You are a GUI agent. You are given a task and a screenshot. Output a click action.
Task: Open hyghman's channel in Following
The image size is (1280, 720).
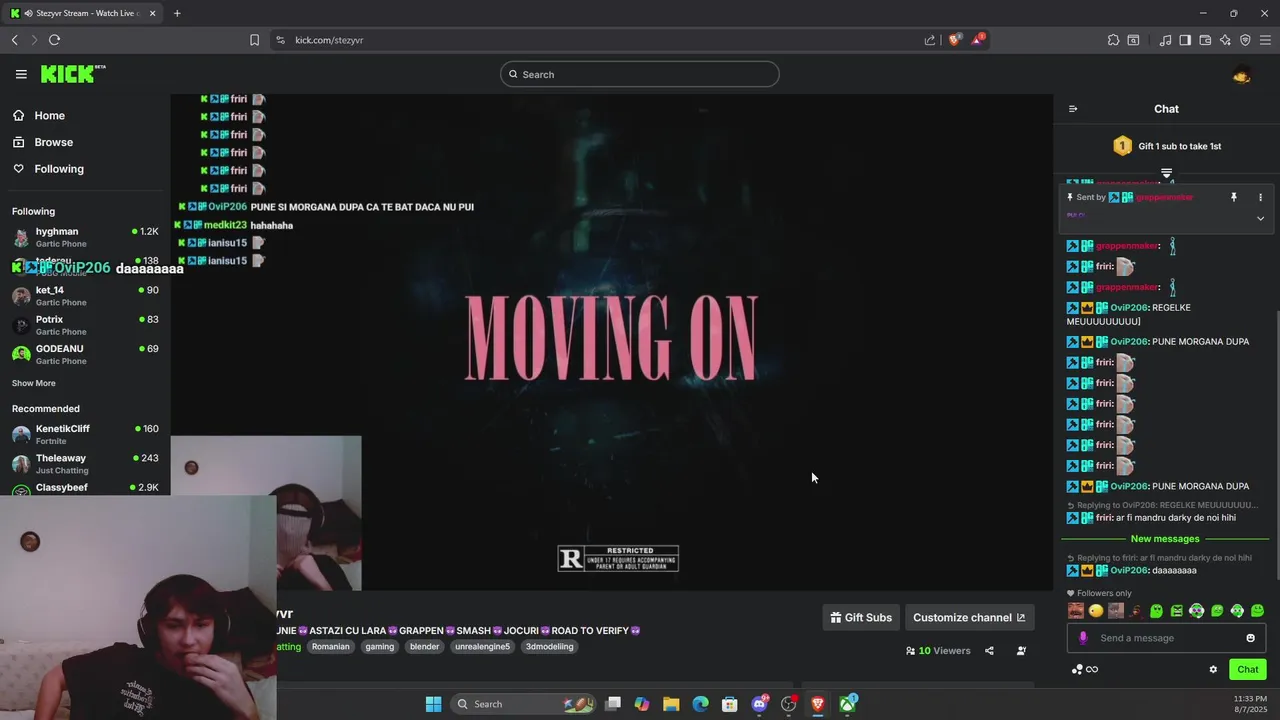click(x=85, y=237)
